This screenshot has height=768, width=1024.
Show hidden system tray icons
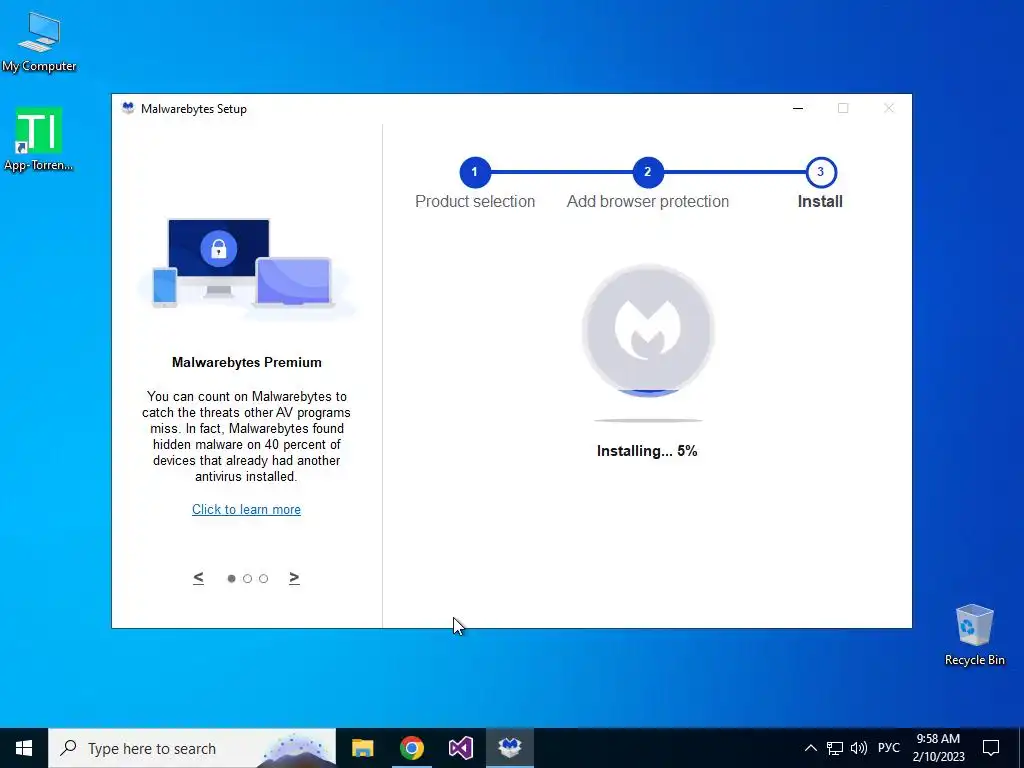click(810, 748)
